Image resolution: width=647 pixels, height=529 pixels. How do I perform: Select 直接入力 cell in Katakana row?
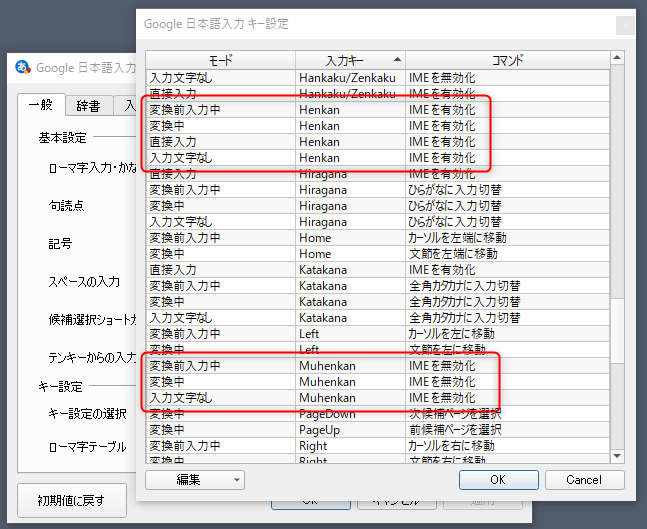pyautogui.click(x=221, y=270)
